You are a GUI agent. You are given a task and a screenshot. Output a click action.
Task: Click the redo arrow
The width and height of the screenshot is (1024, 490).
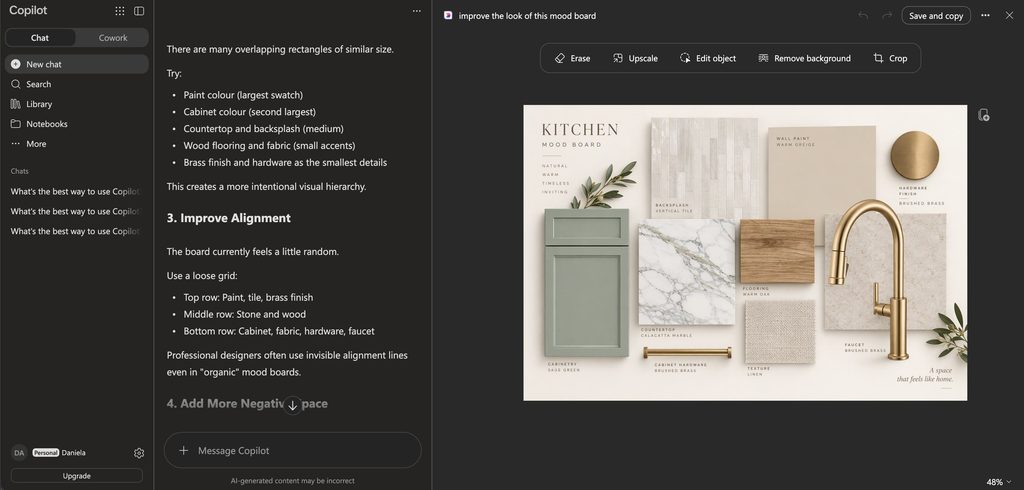(x=886, y=15)
